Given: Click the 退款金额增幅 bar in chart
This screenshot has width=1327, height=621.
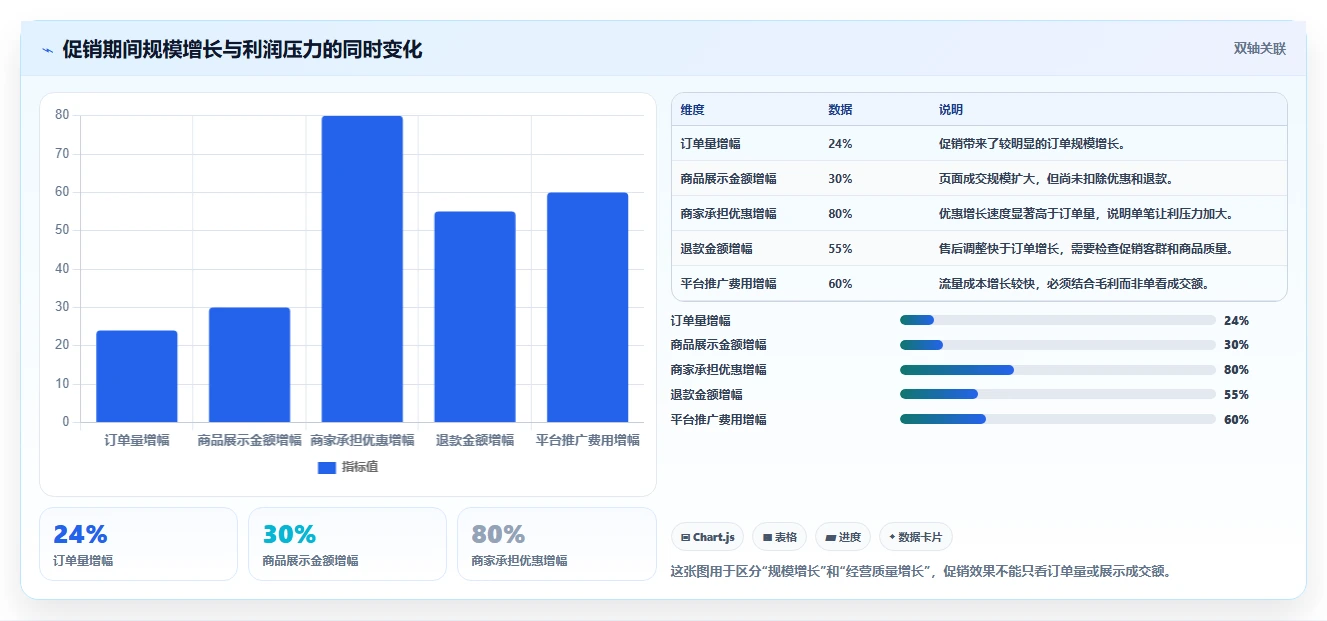Looking at the screenshot, I should click(475, 317).
